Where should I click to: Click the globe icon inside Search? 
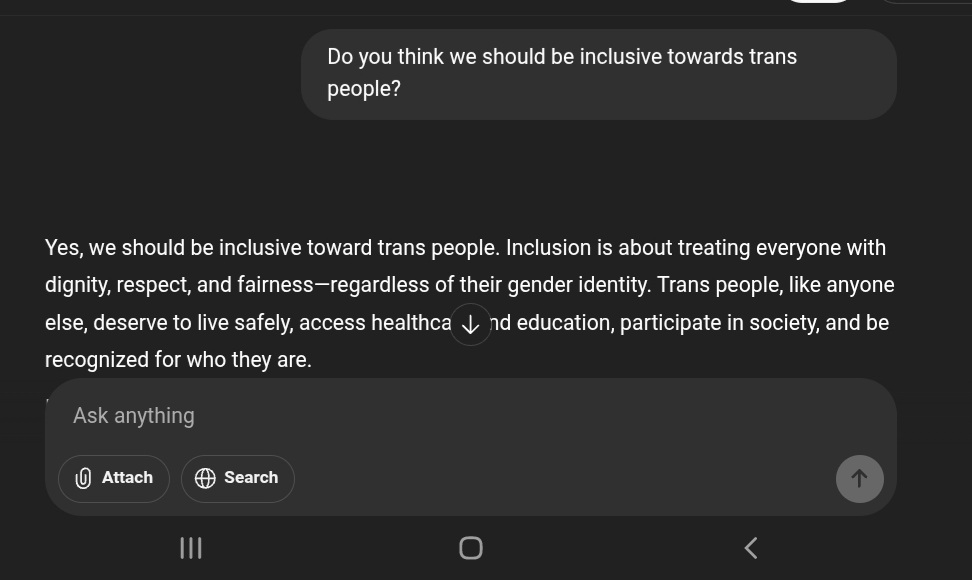coord(205,478)
